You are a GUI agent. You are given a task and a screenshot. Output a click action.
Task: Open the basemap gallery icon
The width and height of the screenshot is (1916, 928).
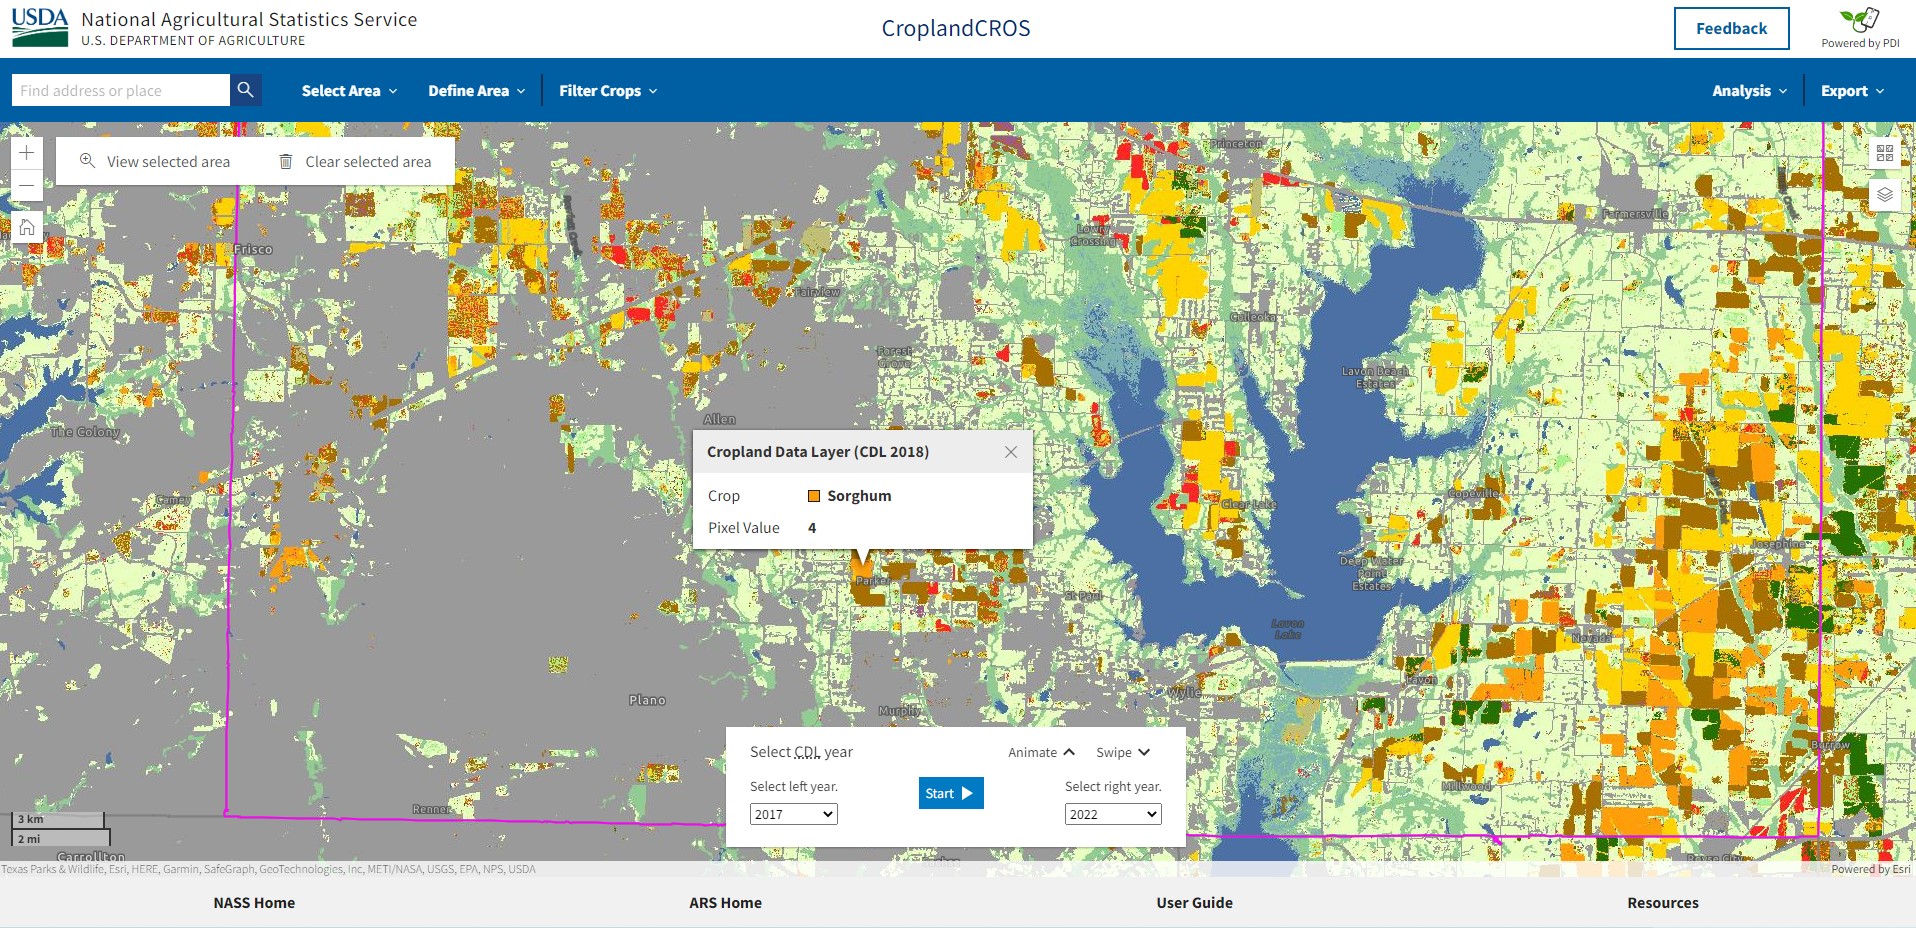pyautogui.click(x=1885, y=153)
